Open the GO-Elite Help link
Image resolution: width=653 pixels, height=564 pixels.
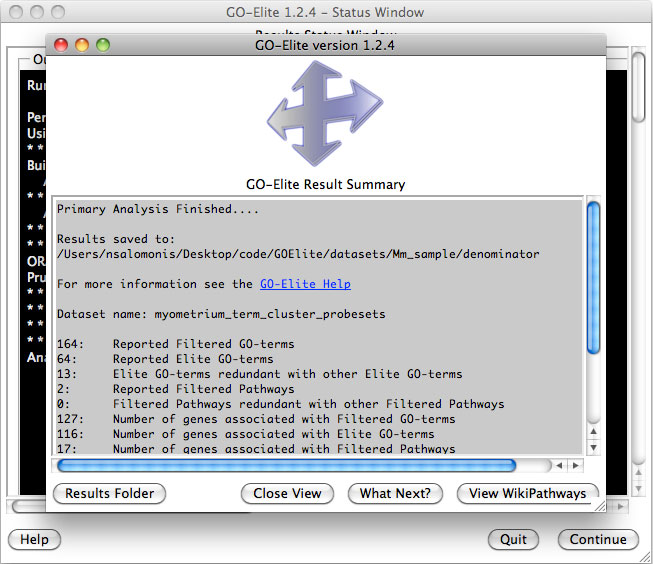tap(305, 284)
